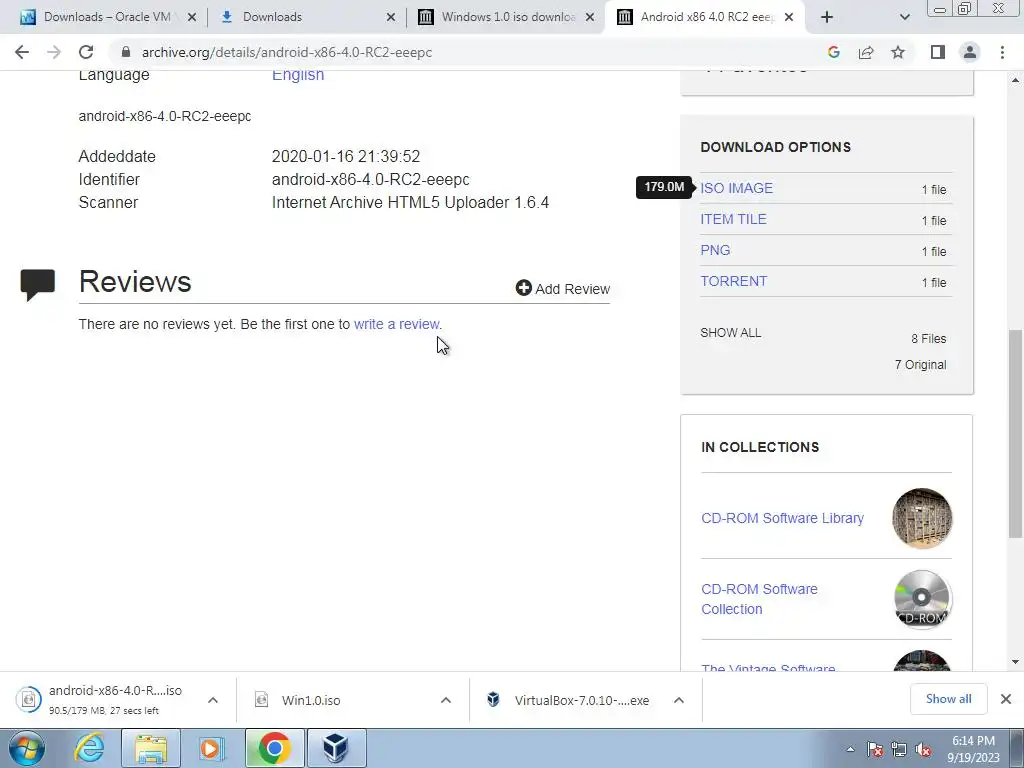
Task: Close the Windows 1.0 iso download tab
Action: pyautogui.click(x=590, y=17)
